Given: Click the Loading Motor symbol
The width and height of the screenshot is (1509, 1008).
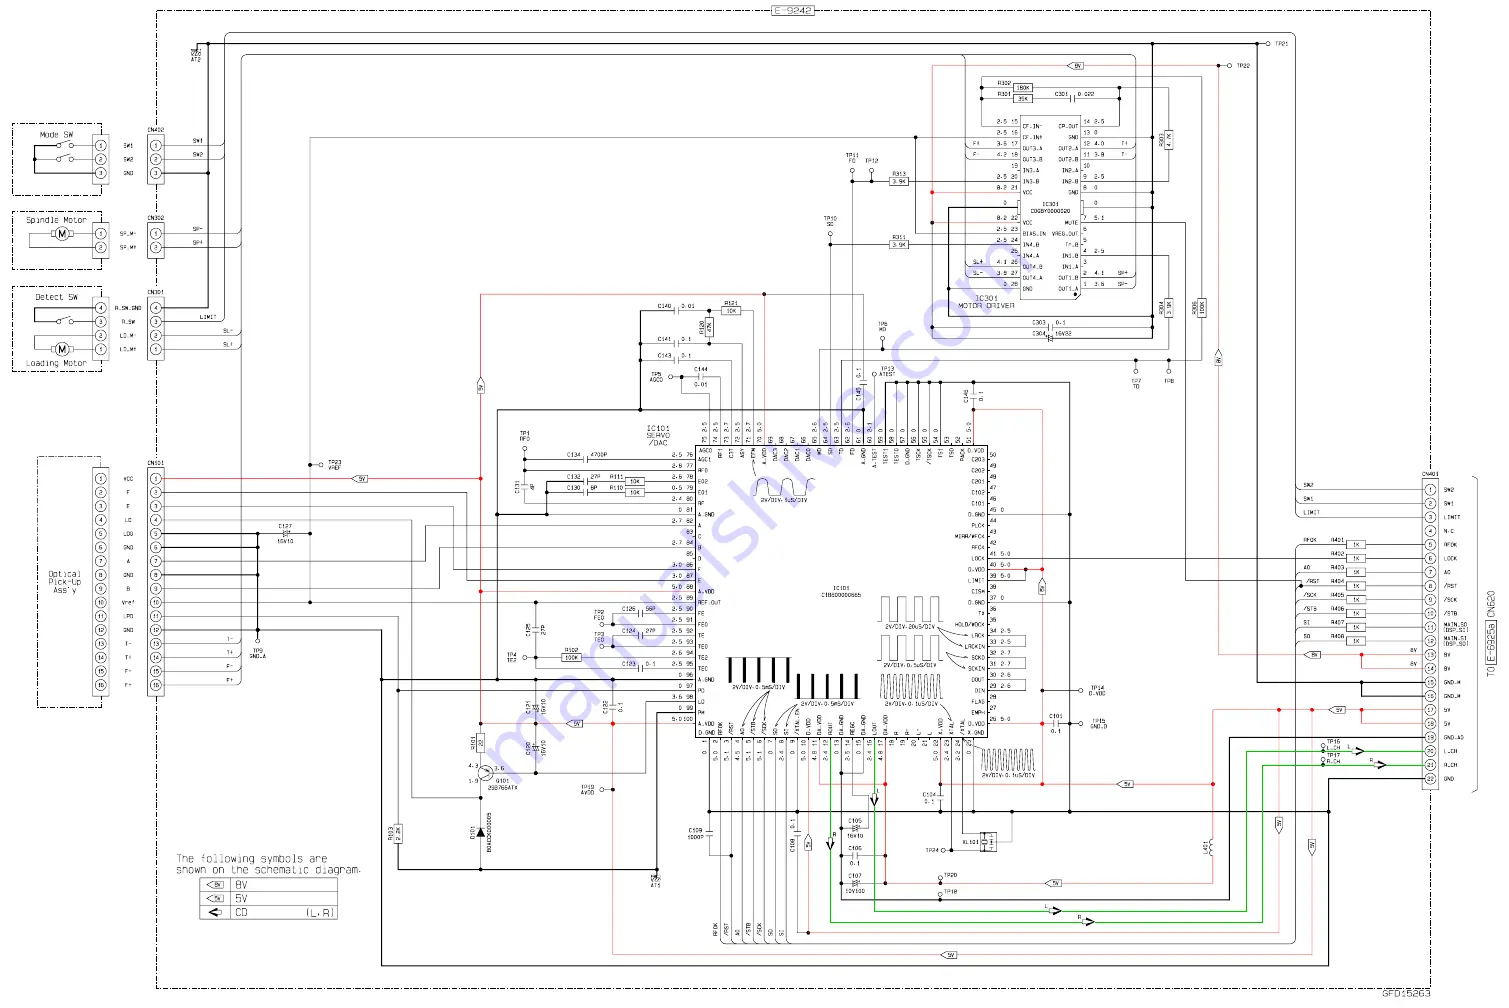Looking at the screenshot, I should click(62, 349).
